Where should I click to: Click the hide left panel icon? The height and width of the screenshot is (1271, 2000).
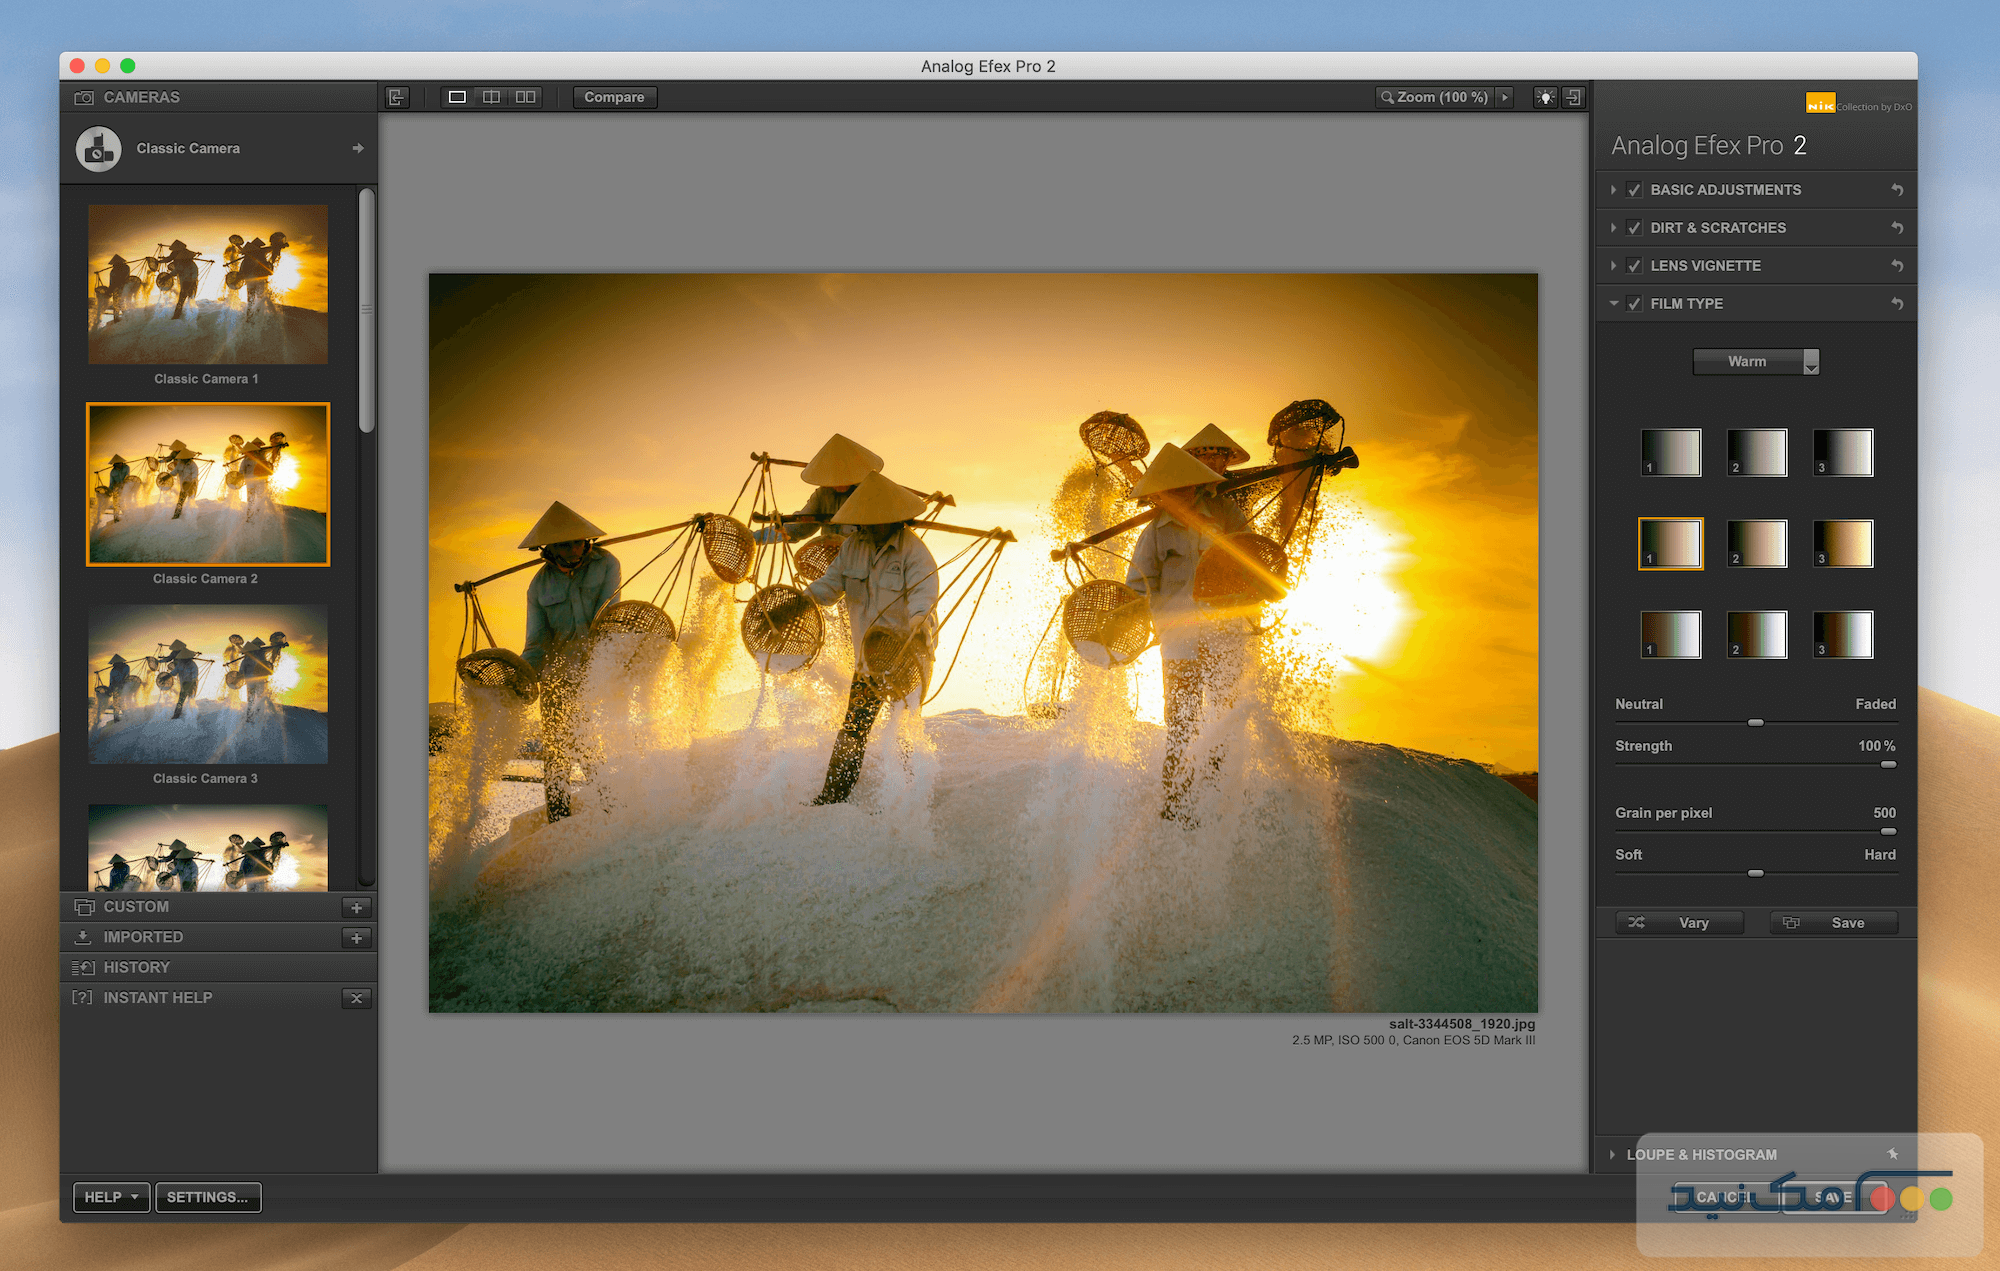397,97
